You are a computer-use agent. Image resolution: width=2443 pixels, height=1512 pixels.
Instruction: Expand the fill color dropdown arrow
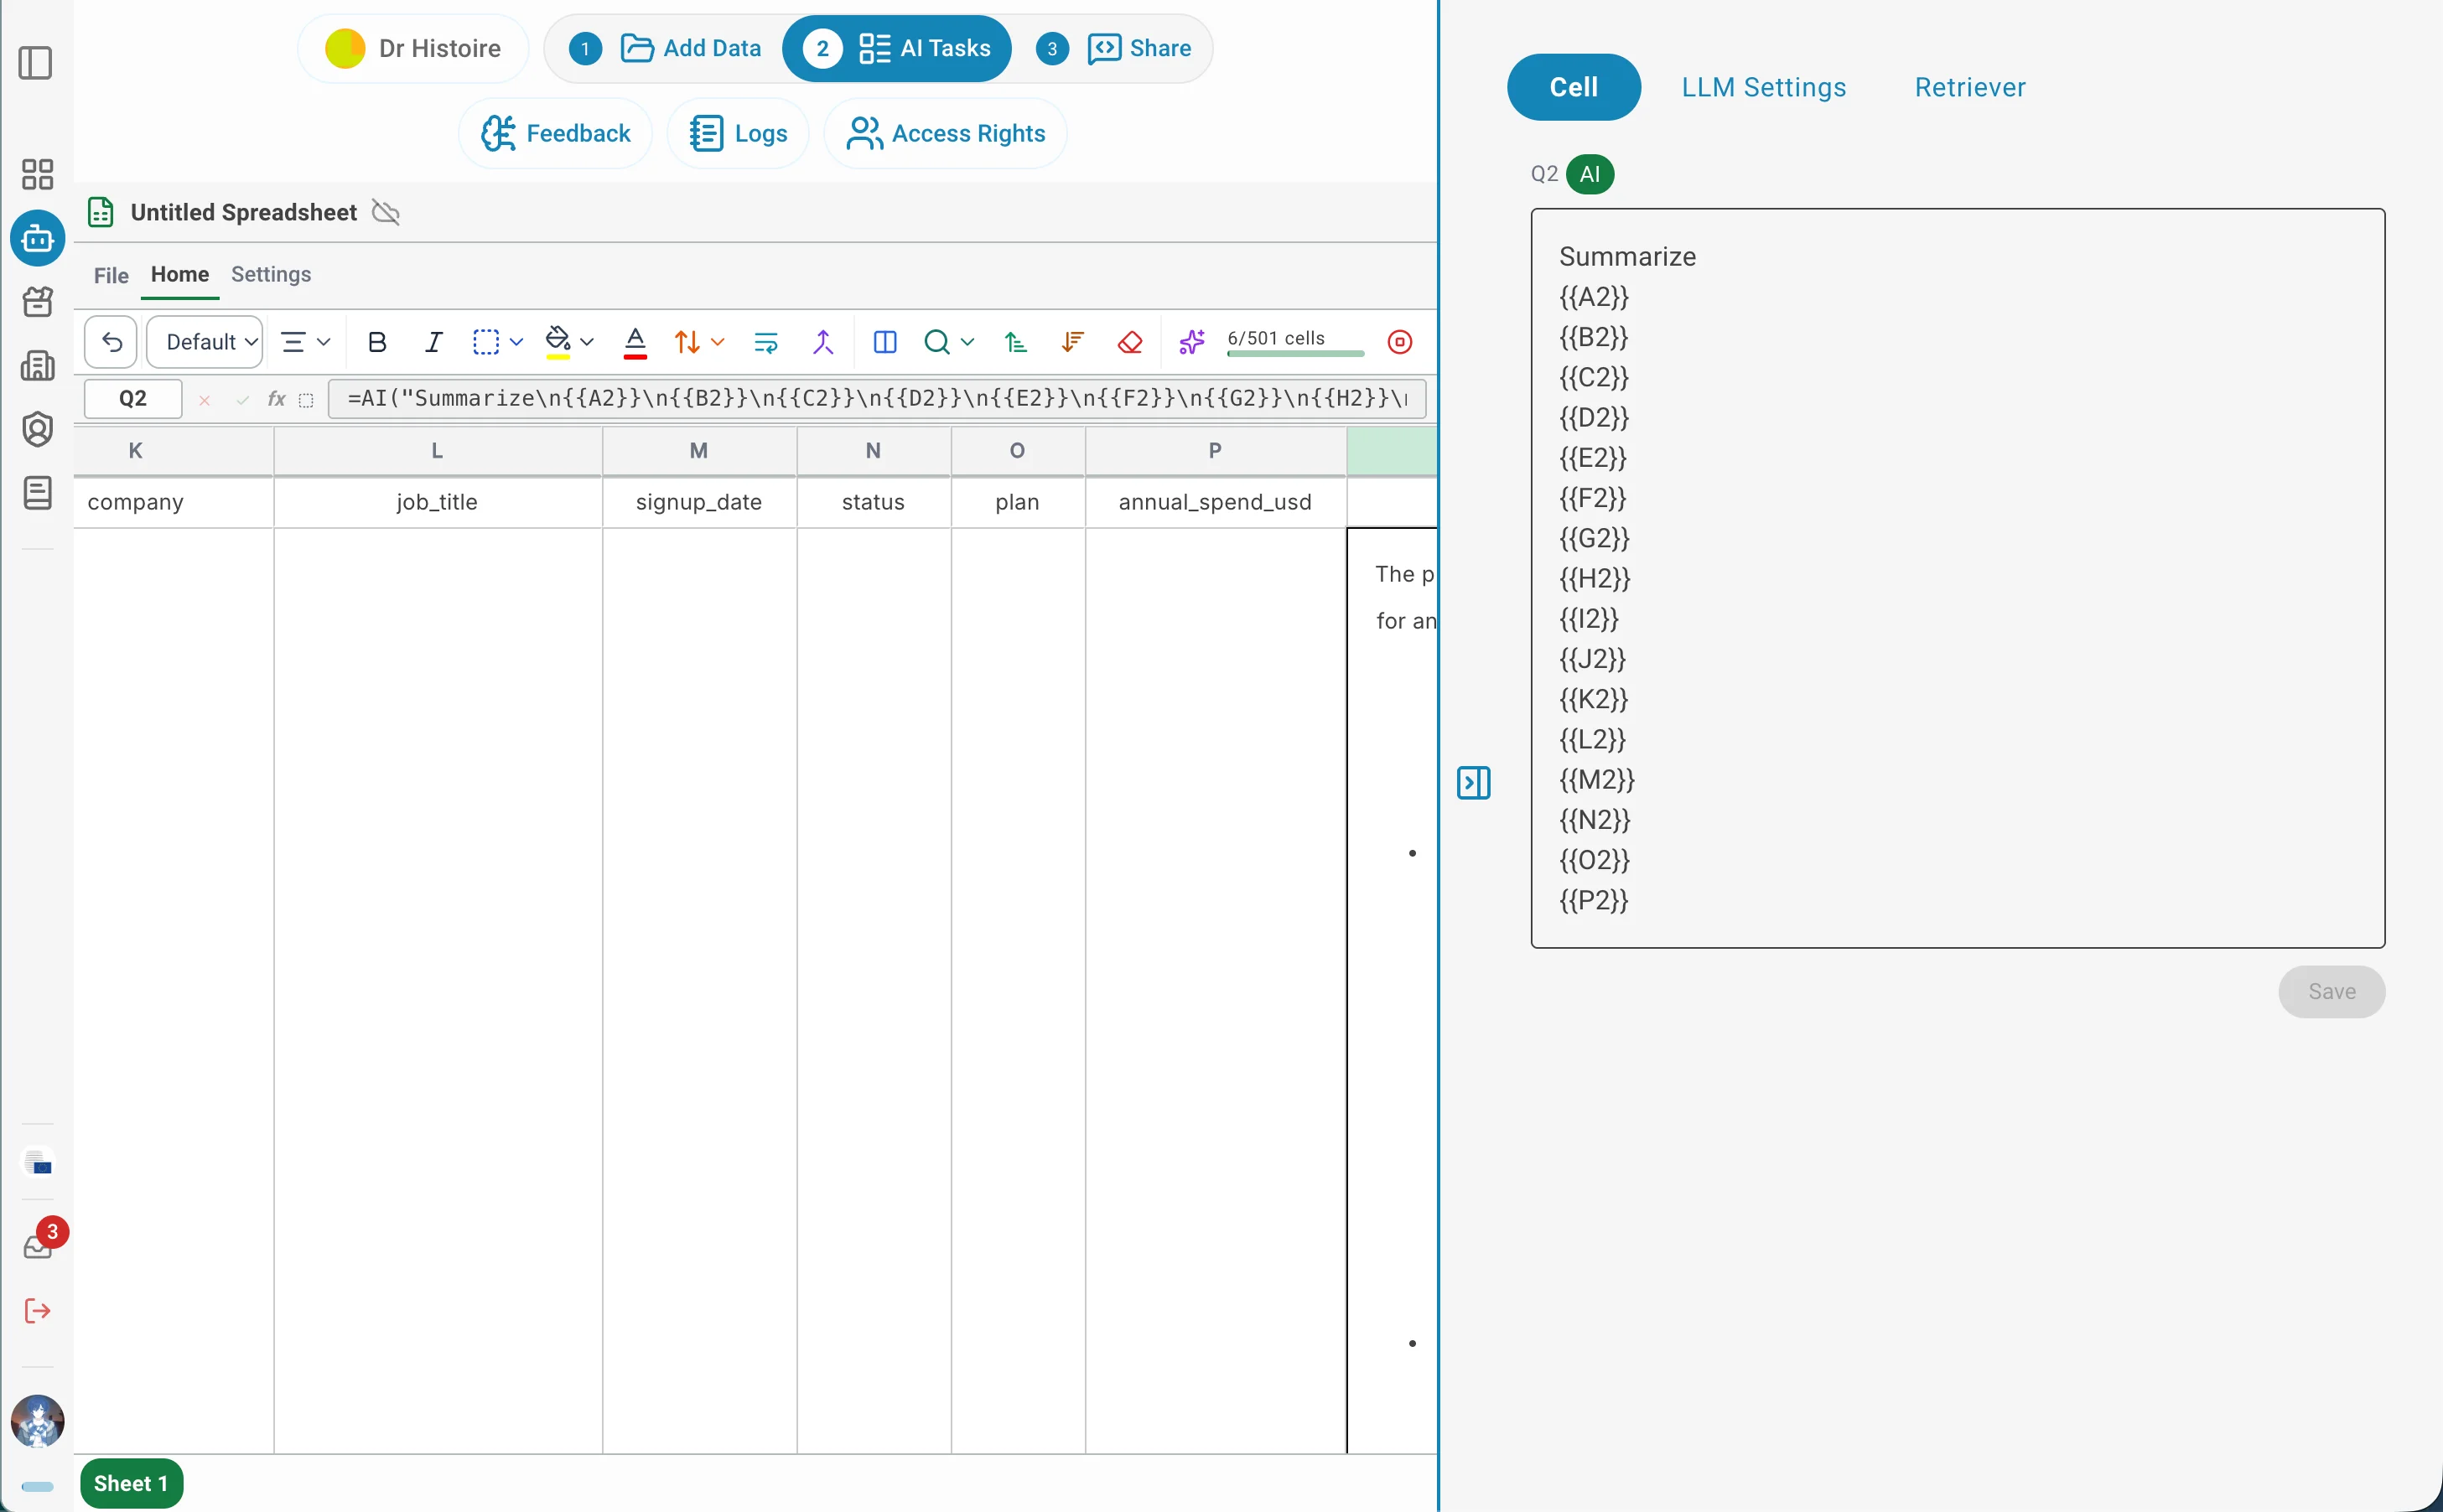click(587, 342)
